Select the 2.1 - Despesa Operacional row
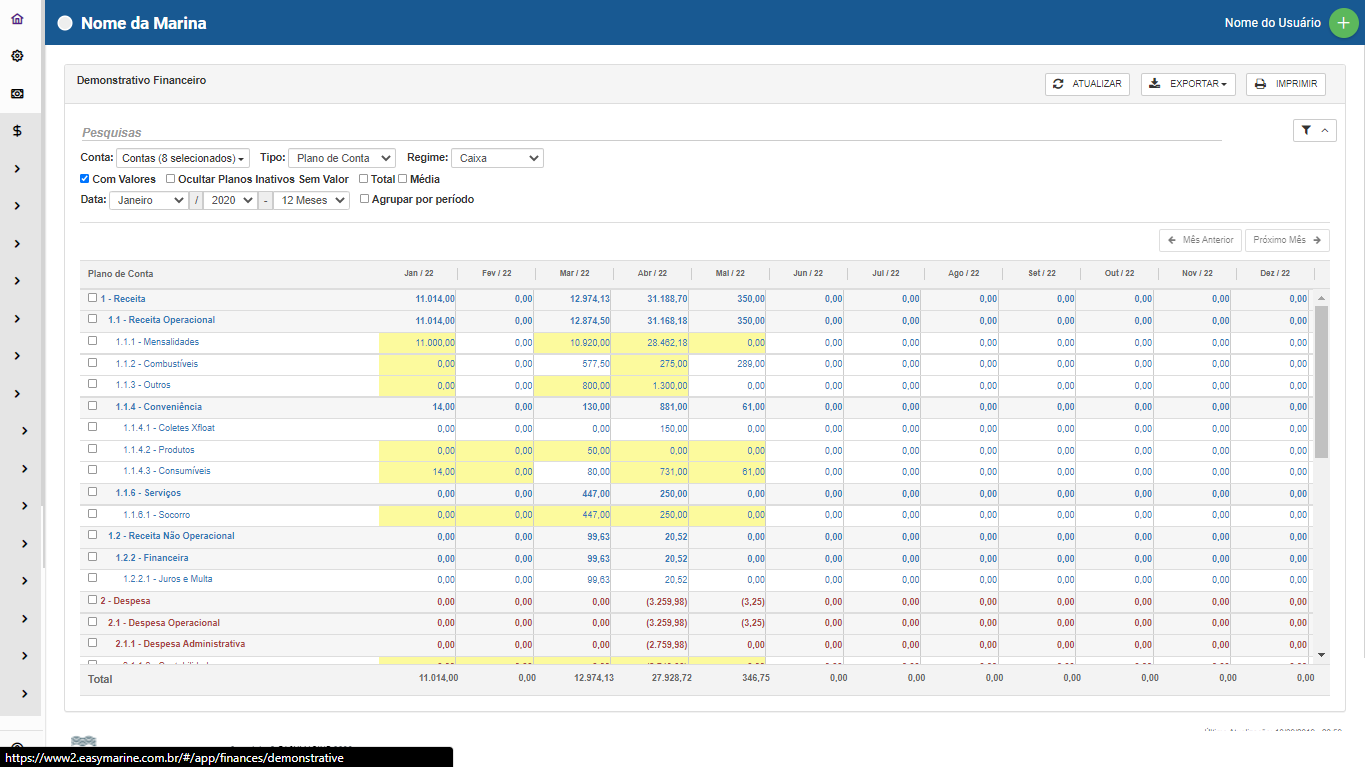The width and height of the screenshot is (1365, 767). coord(162,623)
